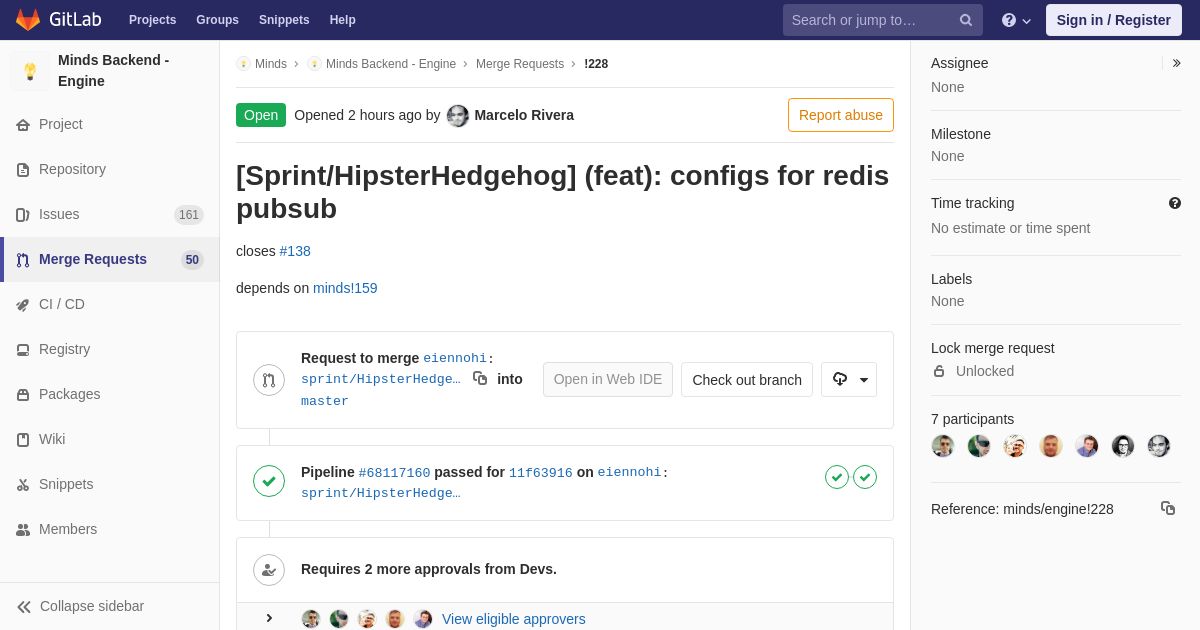
Task: Click Marcelo Rivera's avatar image
Action: pos(458,115)
